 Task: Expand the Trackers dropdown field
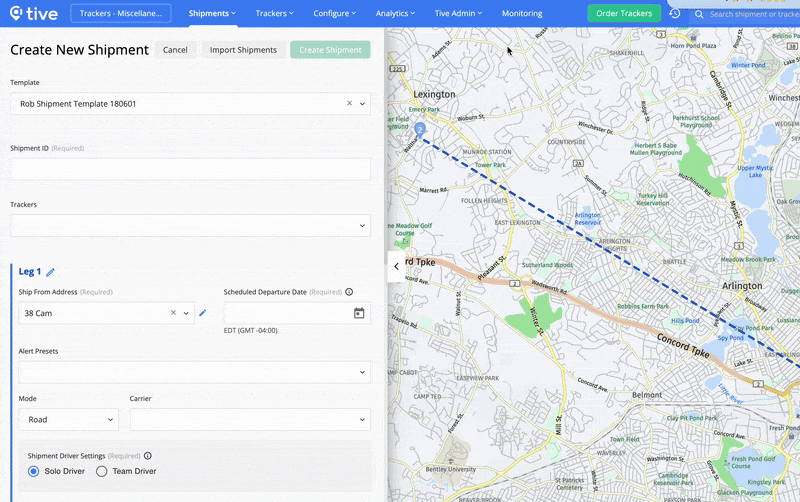pos(190,226)
